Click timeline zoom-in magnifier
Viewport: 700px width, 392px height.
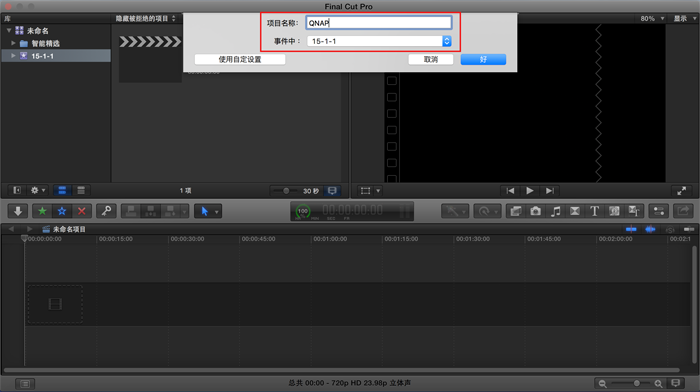tap(658, 384)
